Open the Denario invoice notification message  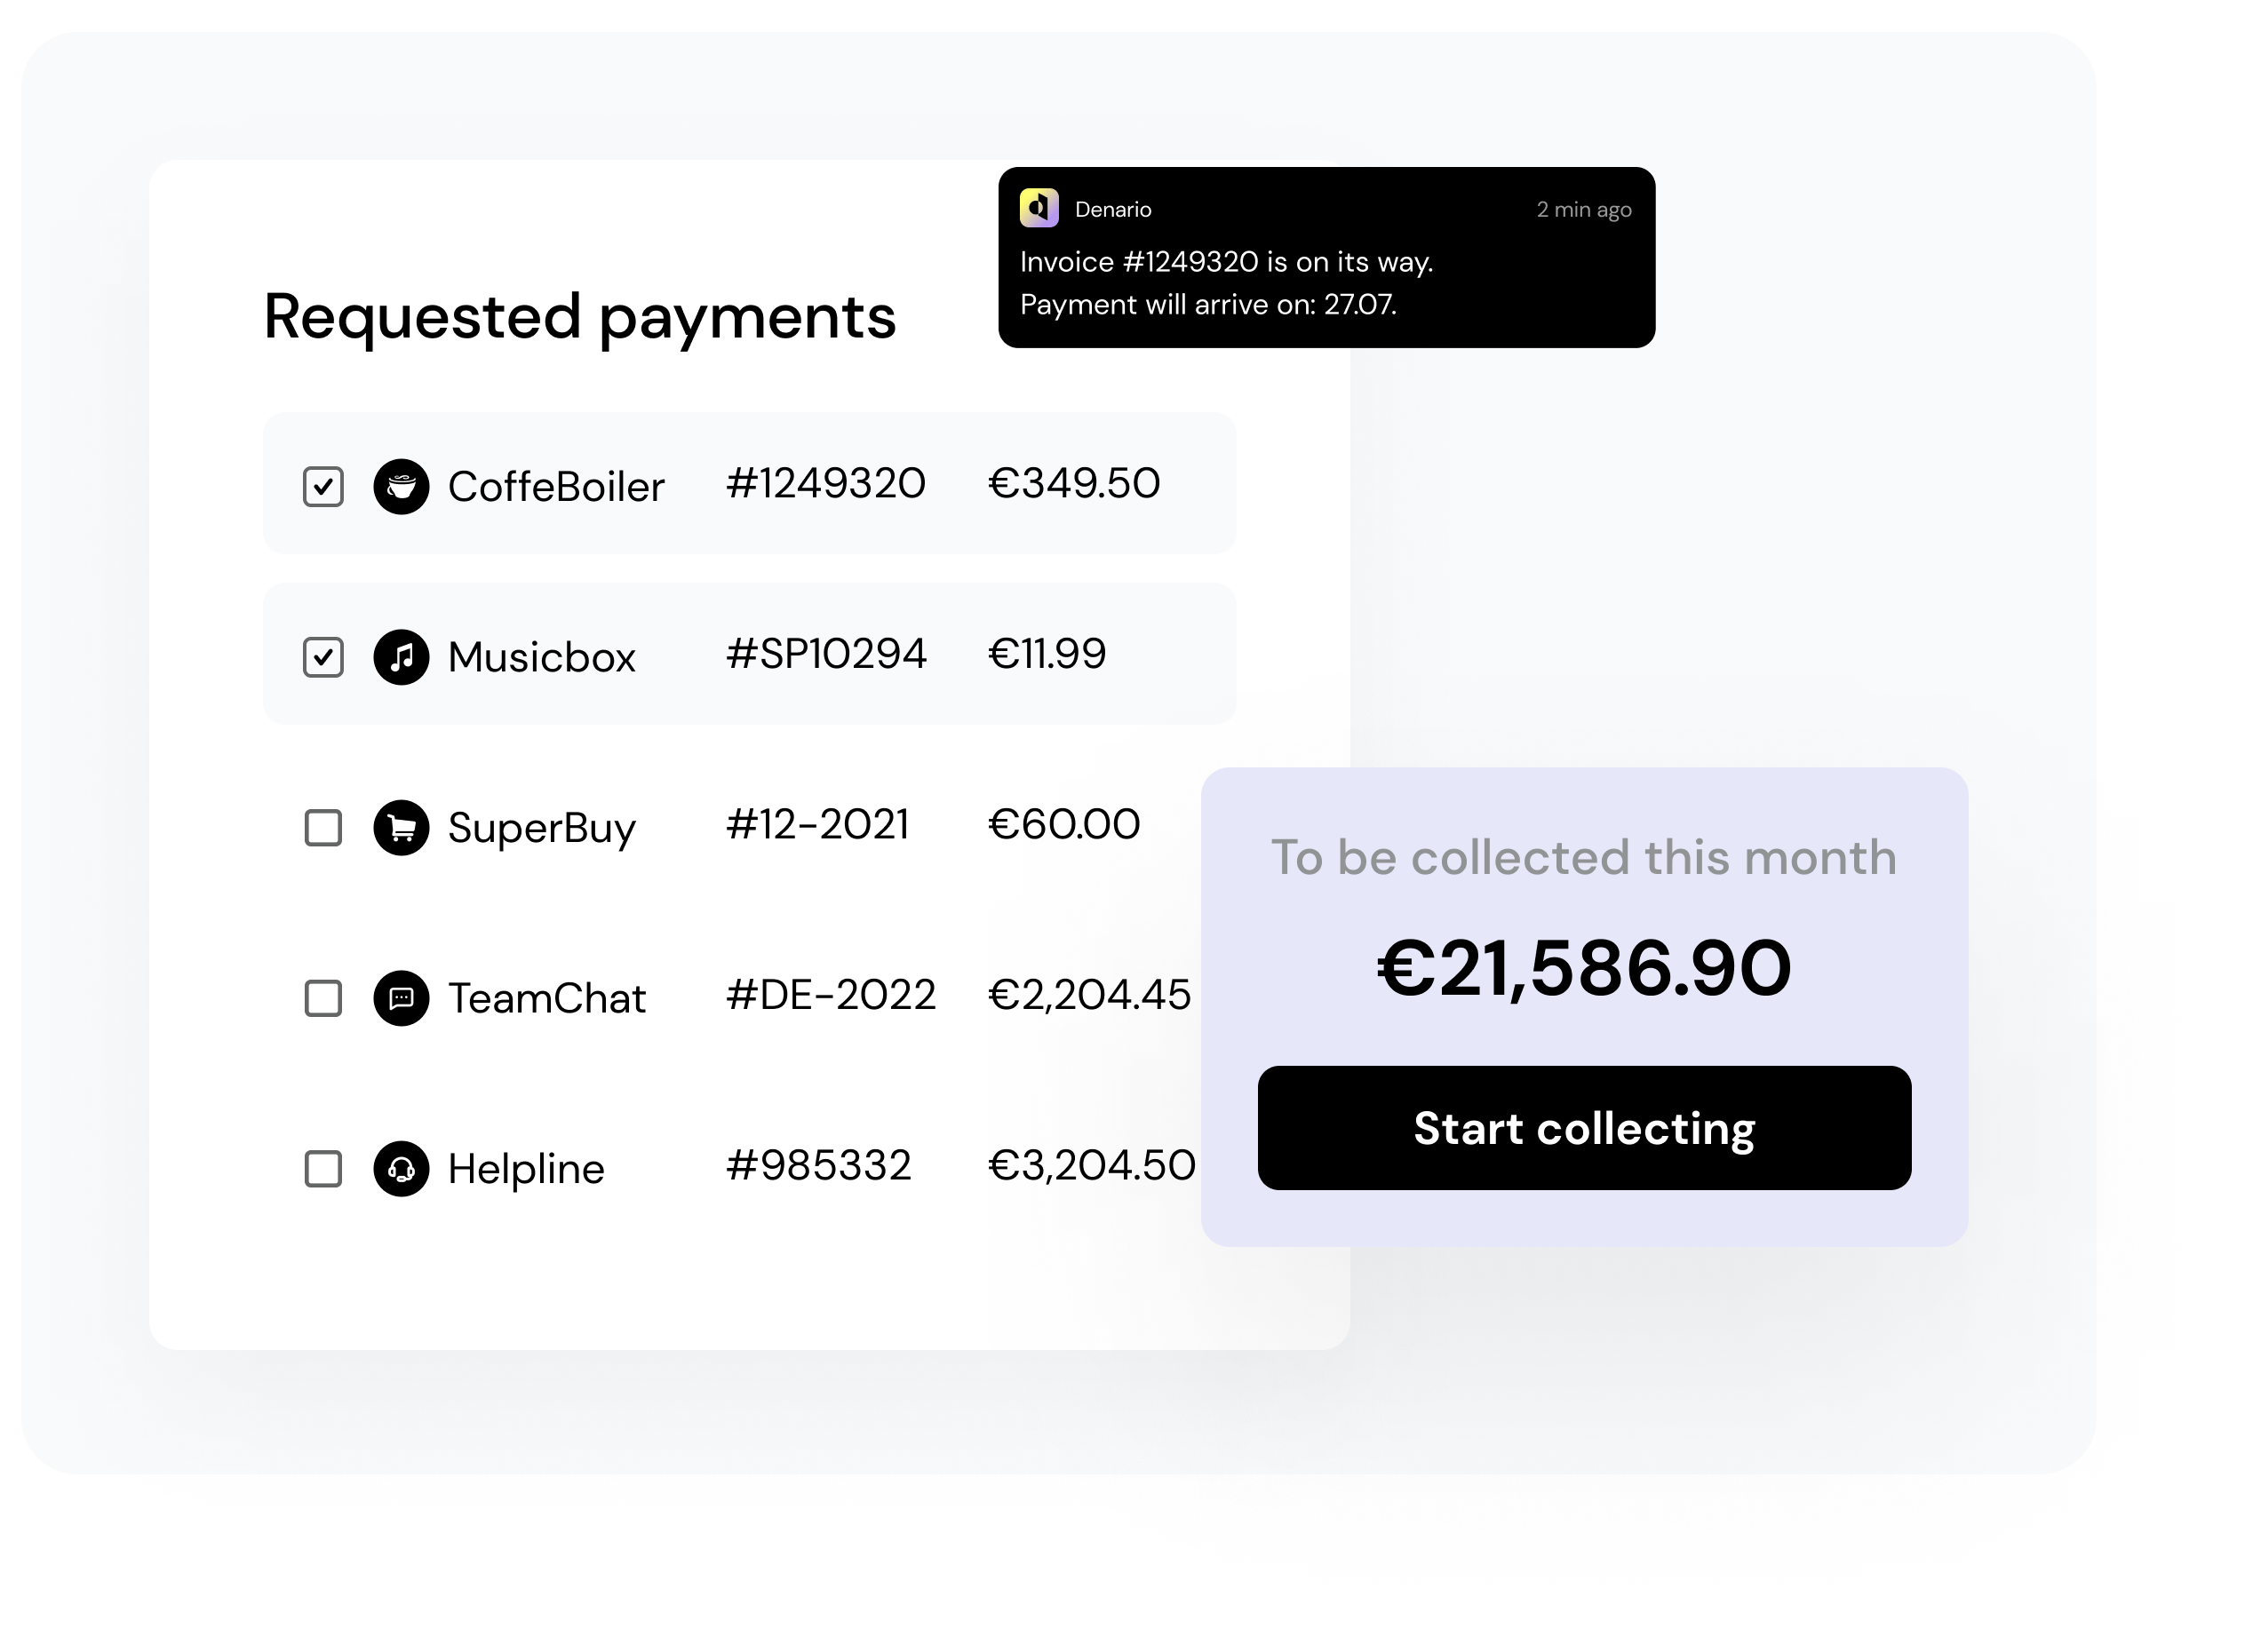click(1326, 258)
